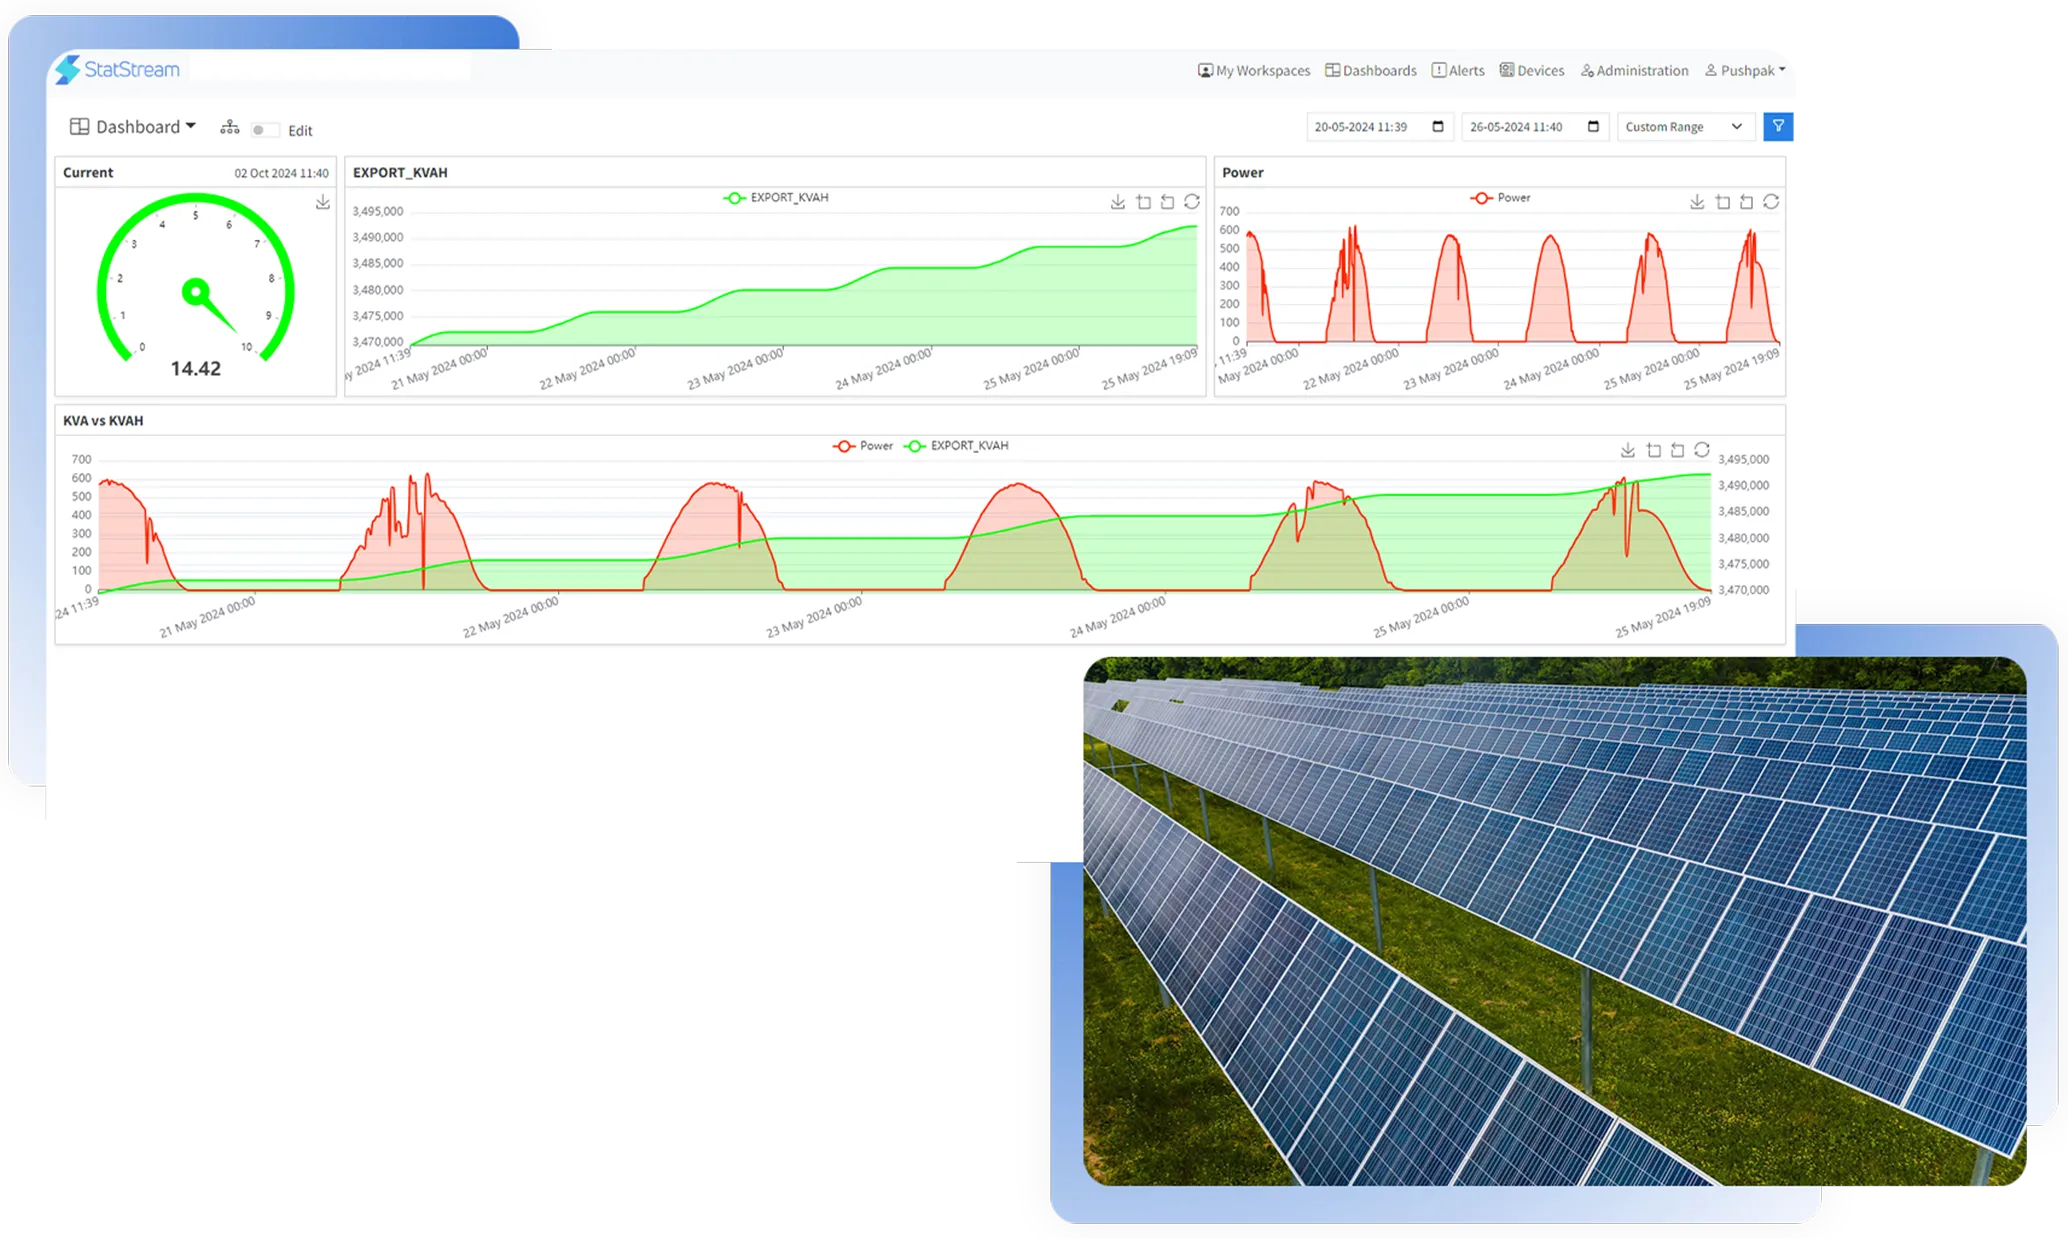This screenshot has height=1239, width=2068.
Task: Click the solar panel farm photo
Action: pyautogui.click(x=1555, y=921)
